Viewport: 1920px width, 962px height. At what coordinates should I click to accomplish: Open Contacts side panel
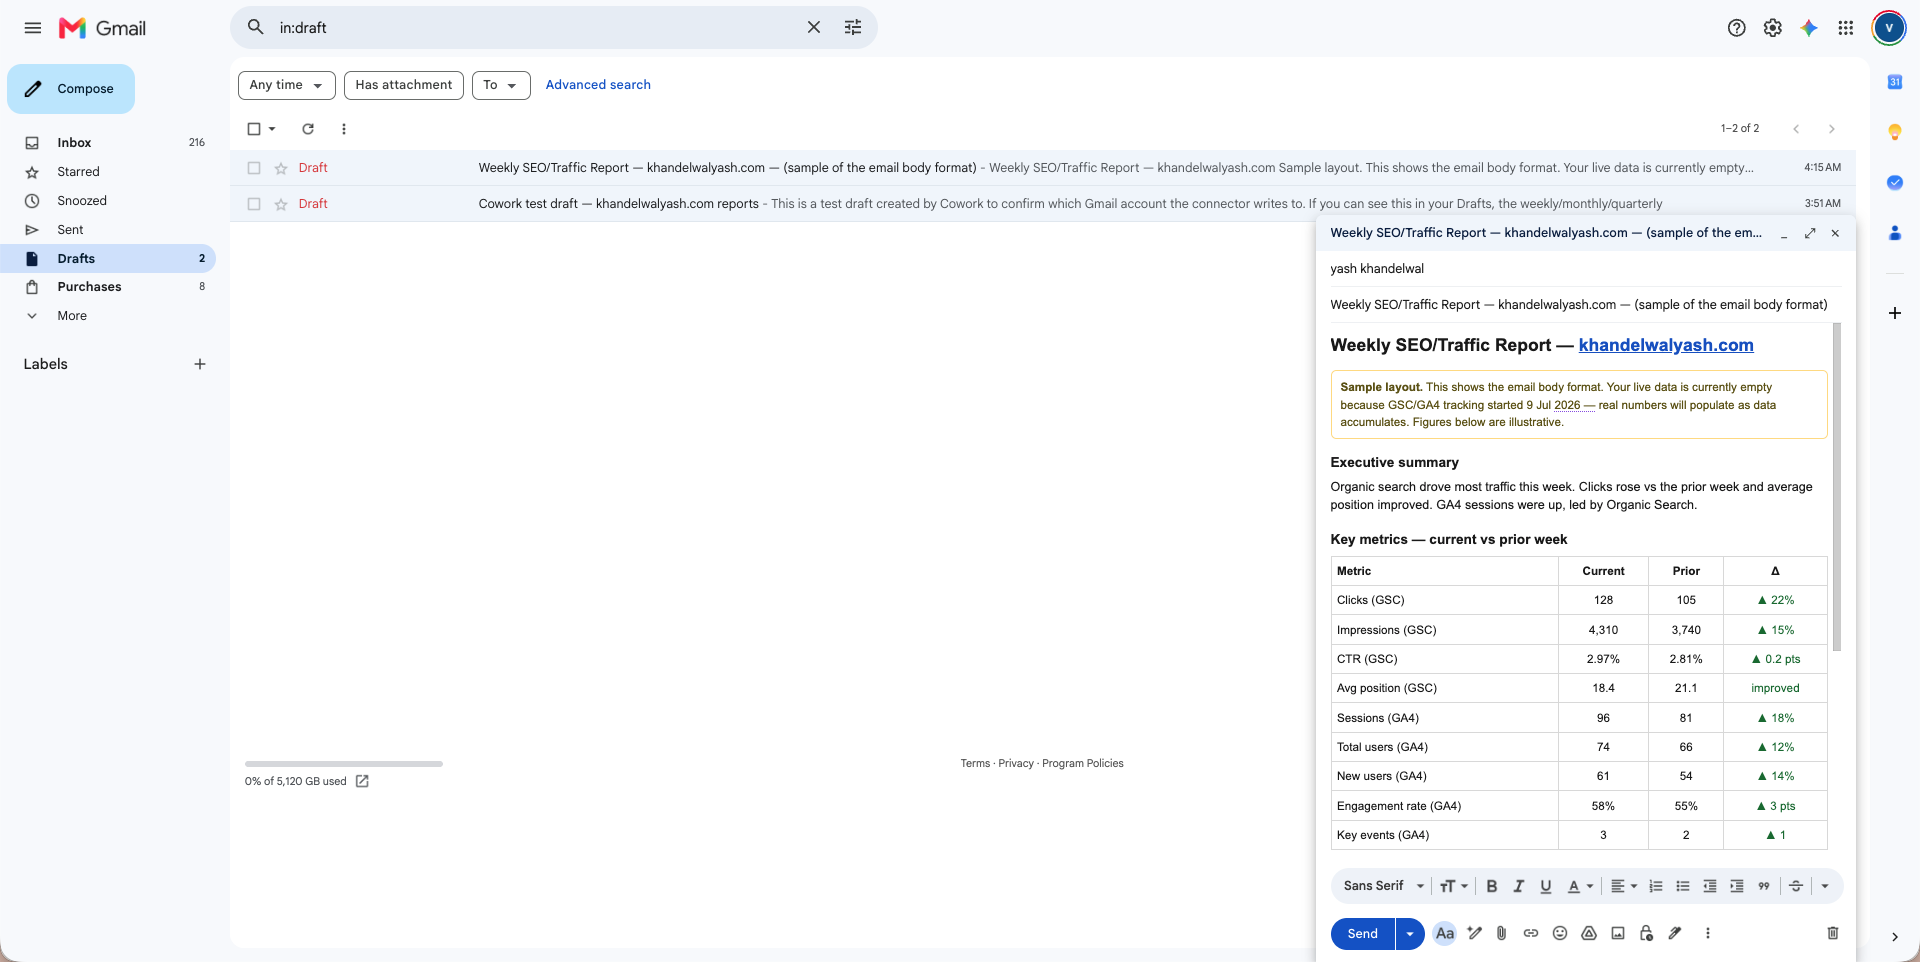coord(1894,233)
